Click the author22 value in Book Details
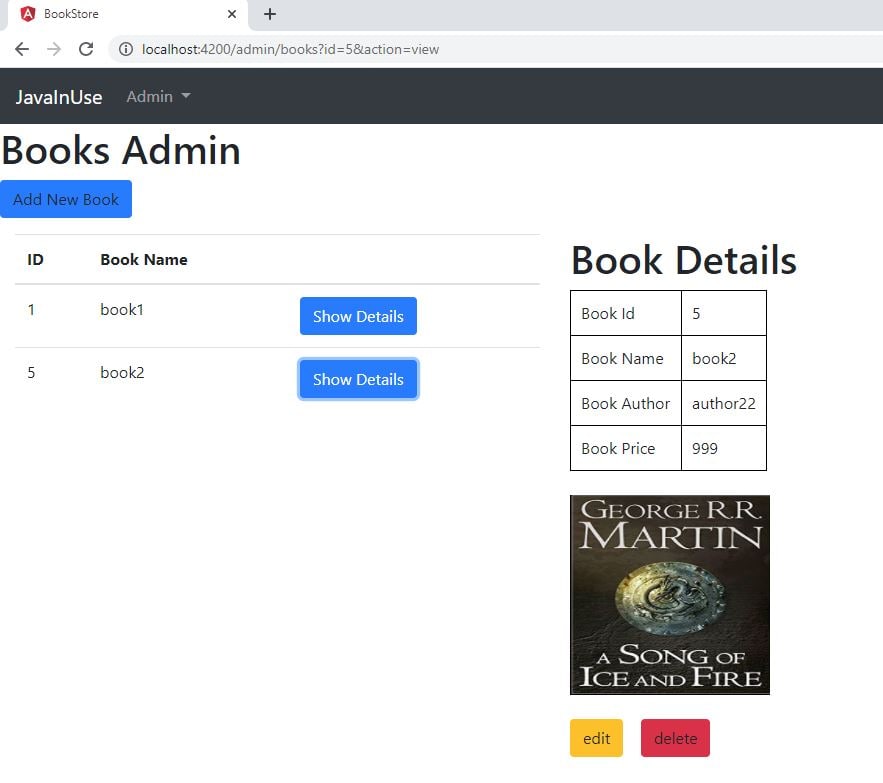 [x=724, y=403]
